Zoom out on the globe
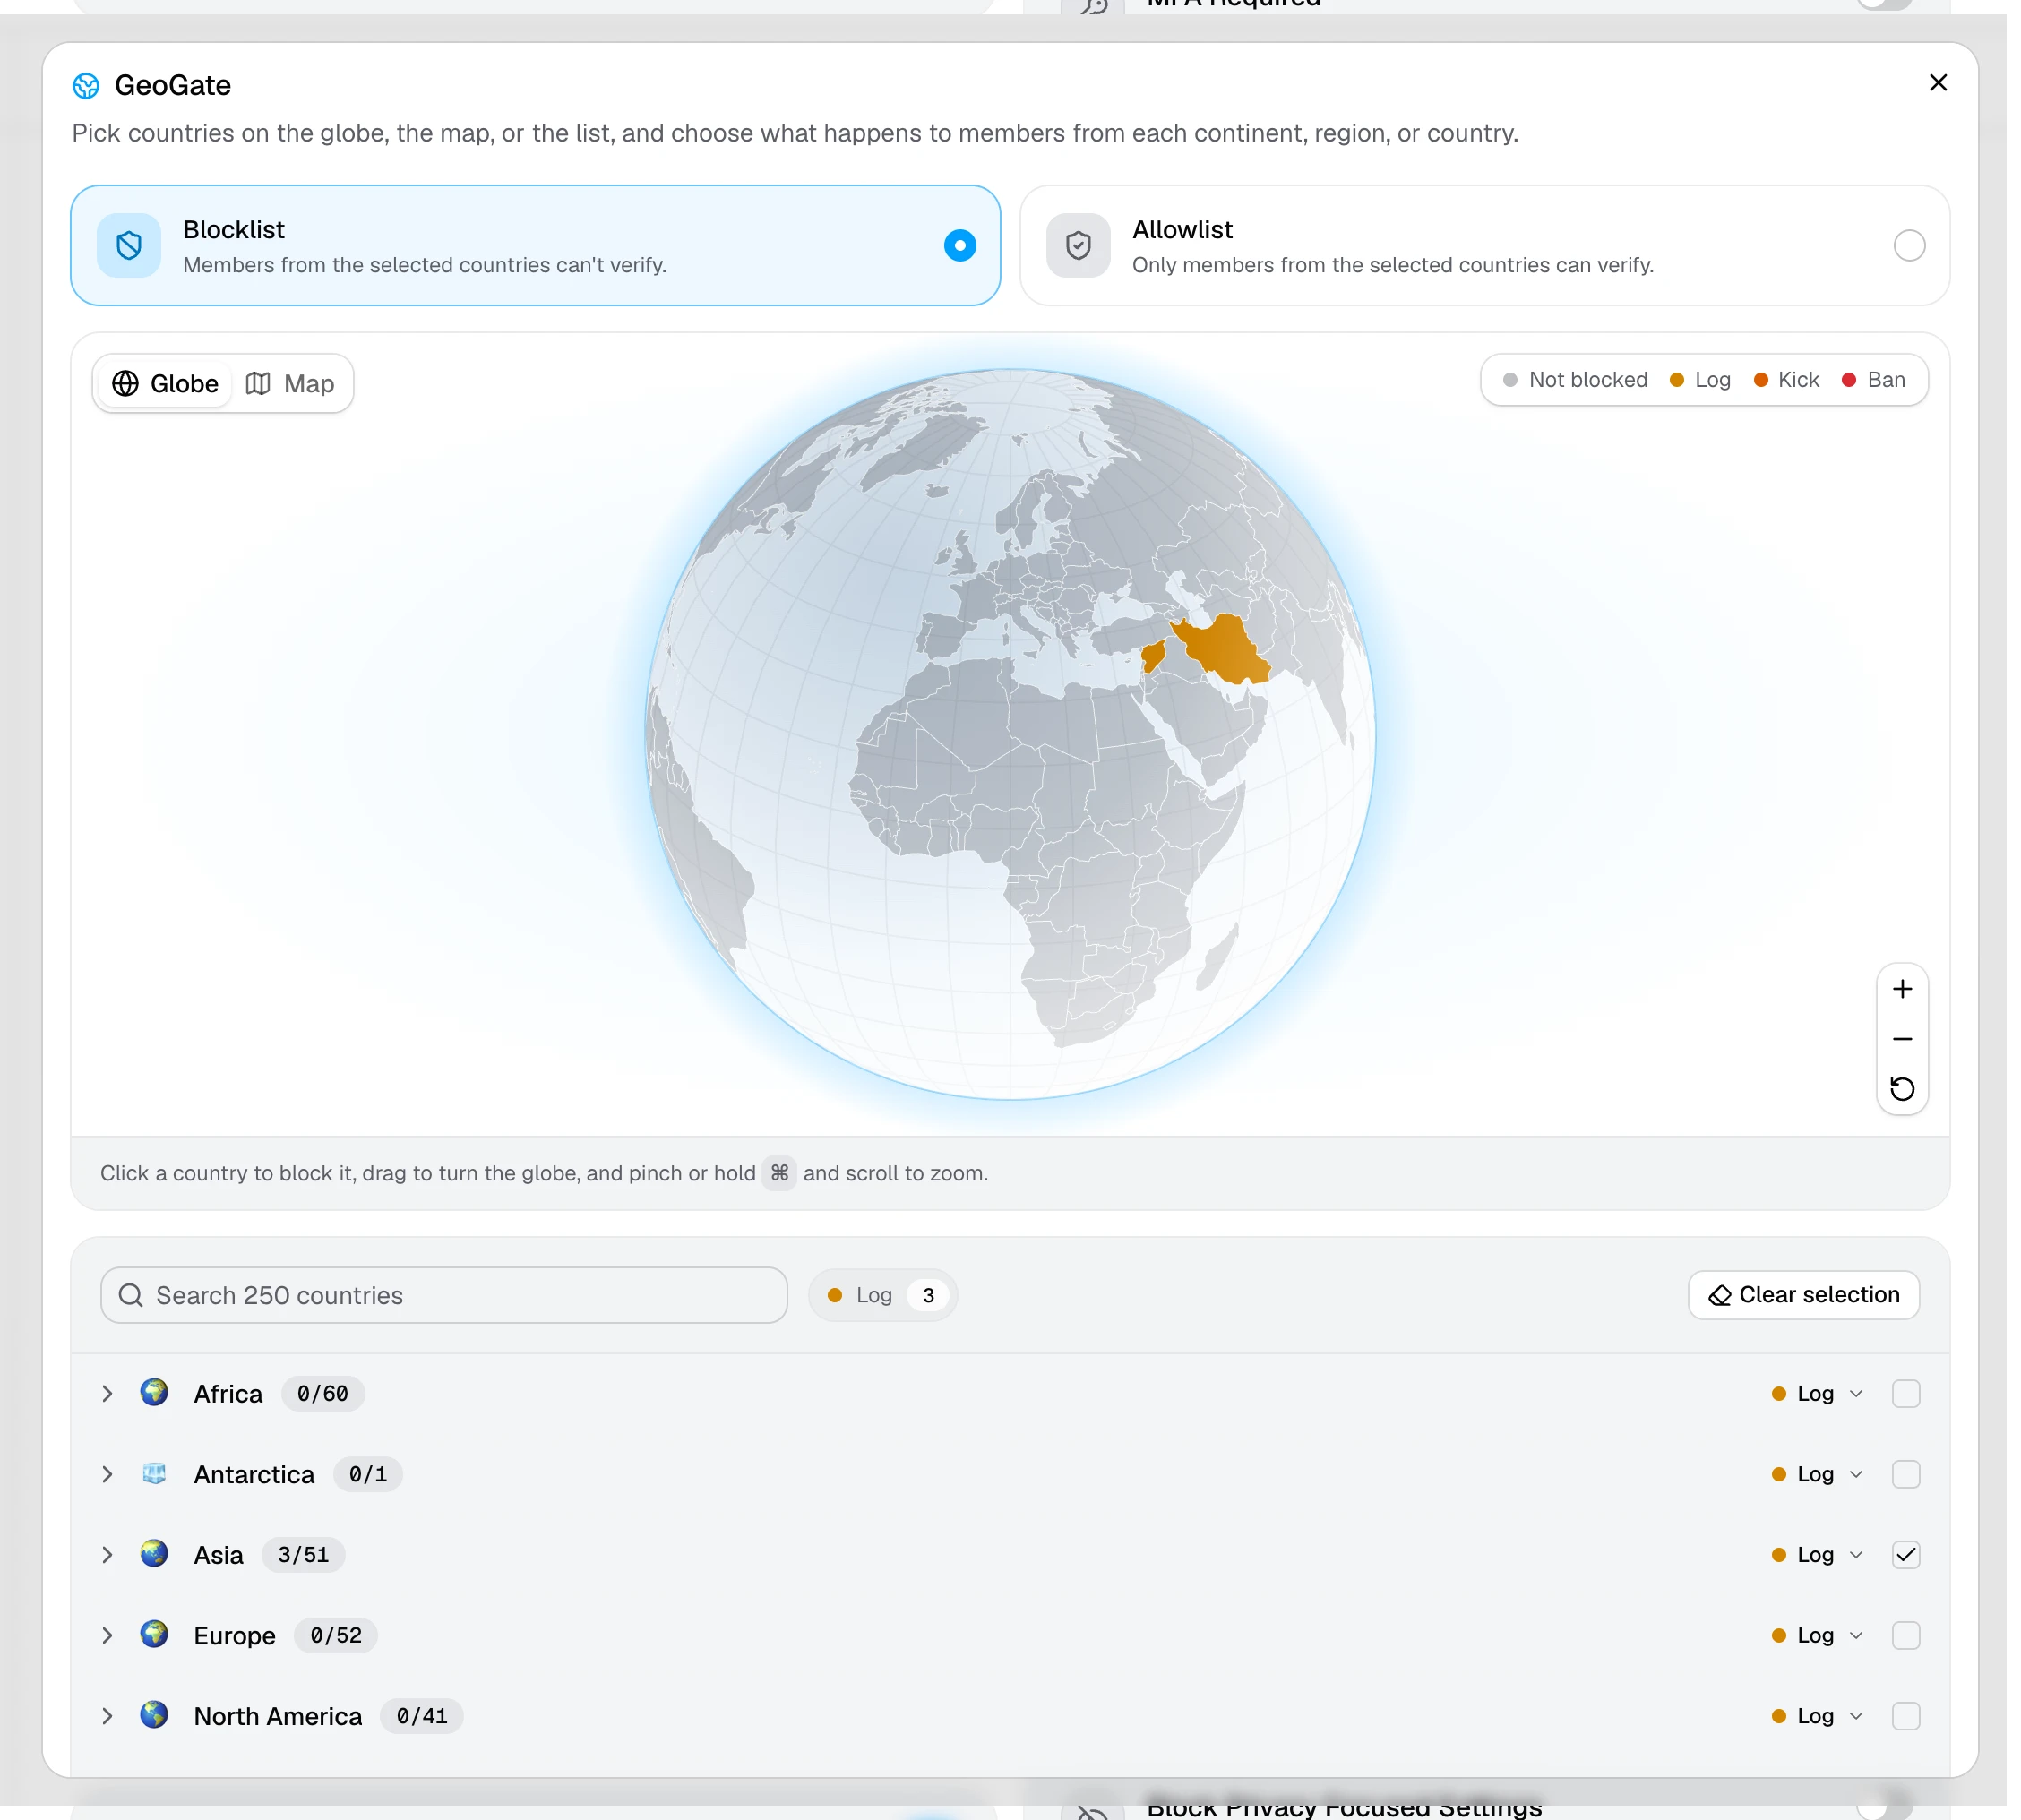This screenshot has height=1820, width=2021. point(1902,1039)
